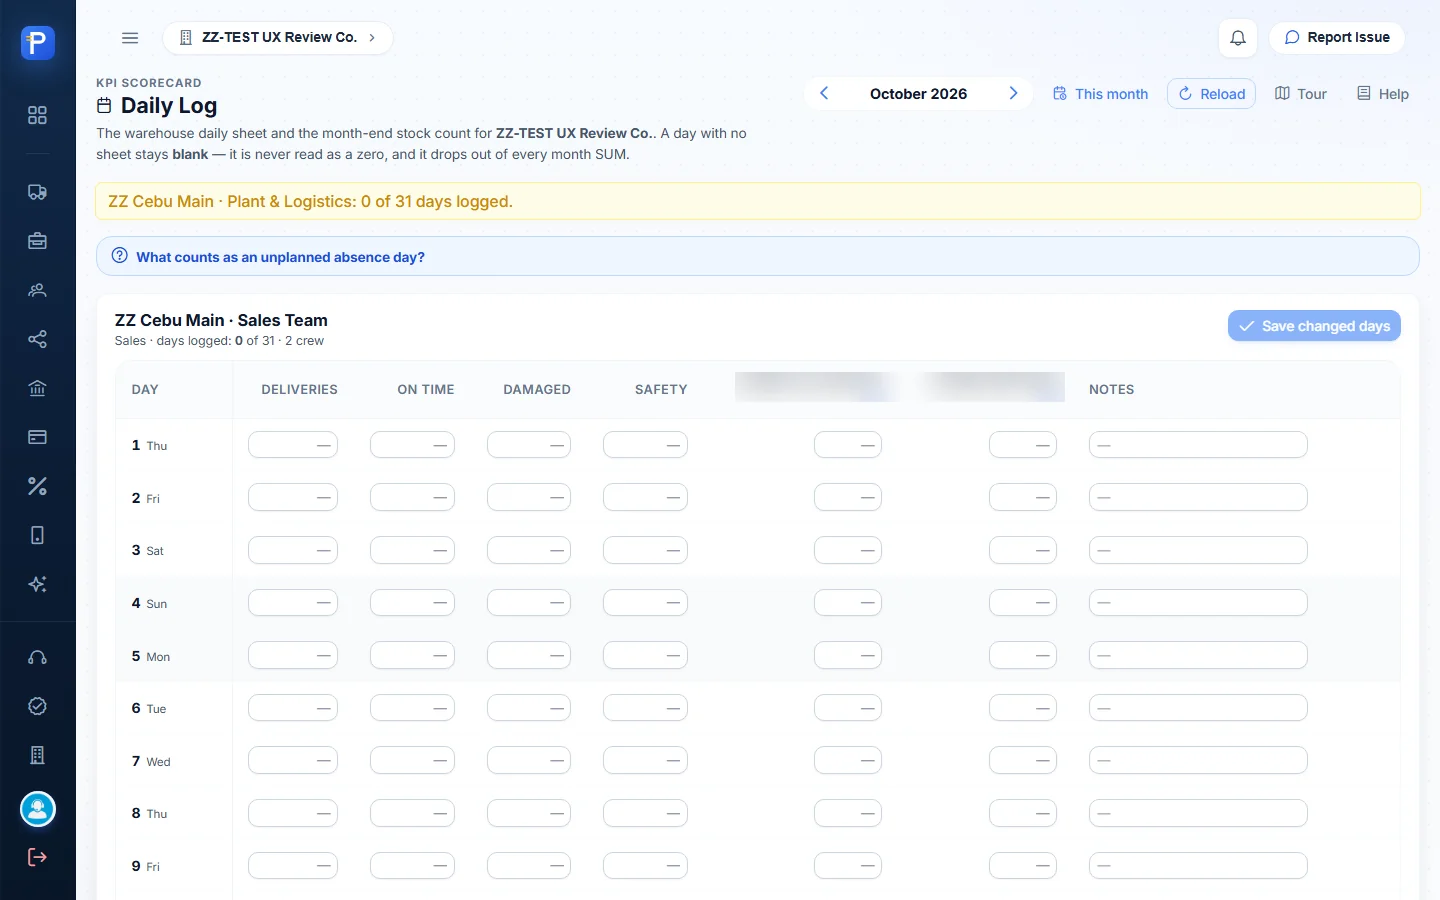Open the credit card sidebar icon
Screen dimensions: 1440x900
(x=37, y=437)
